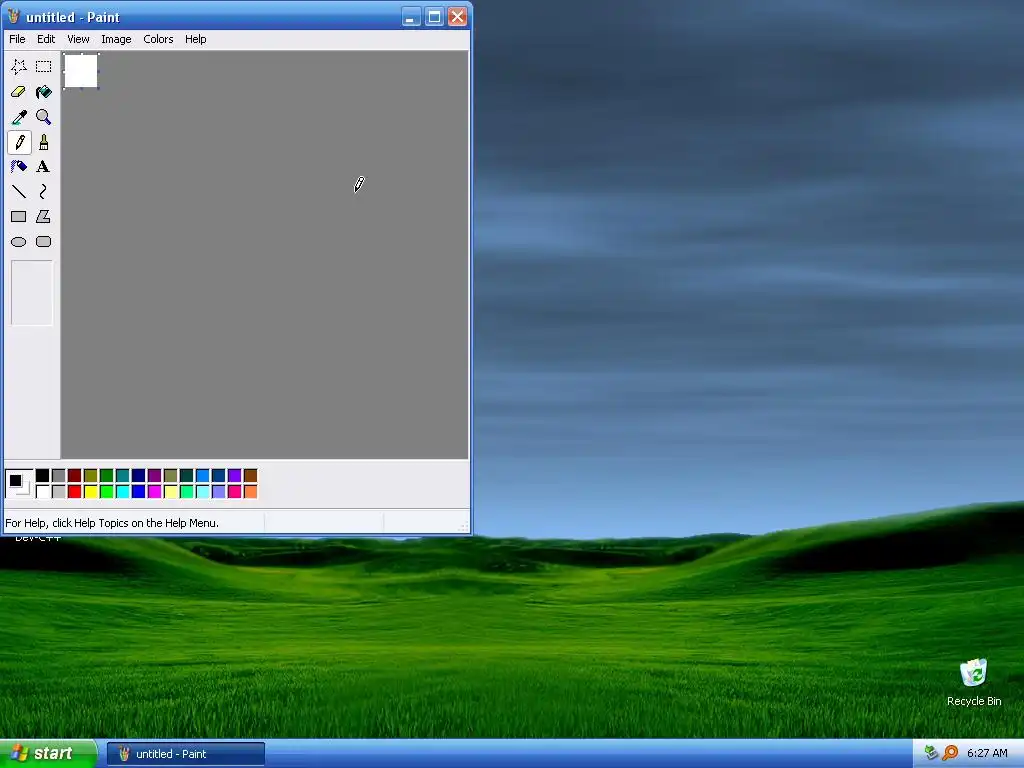This screenshot has width=1024, height=768.
Task: Choose the straight Line tool
Action: [x=19, y=191]
